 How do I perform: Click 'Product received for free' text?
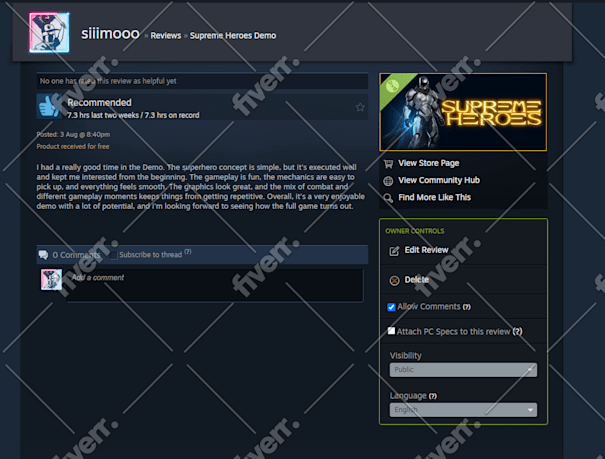(73, 147)
